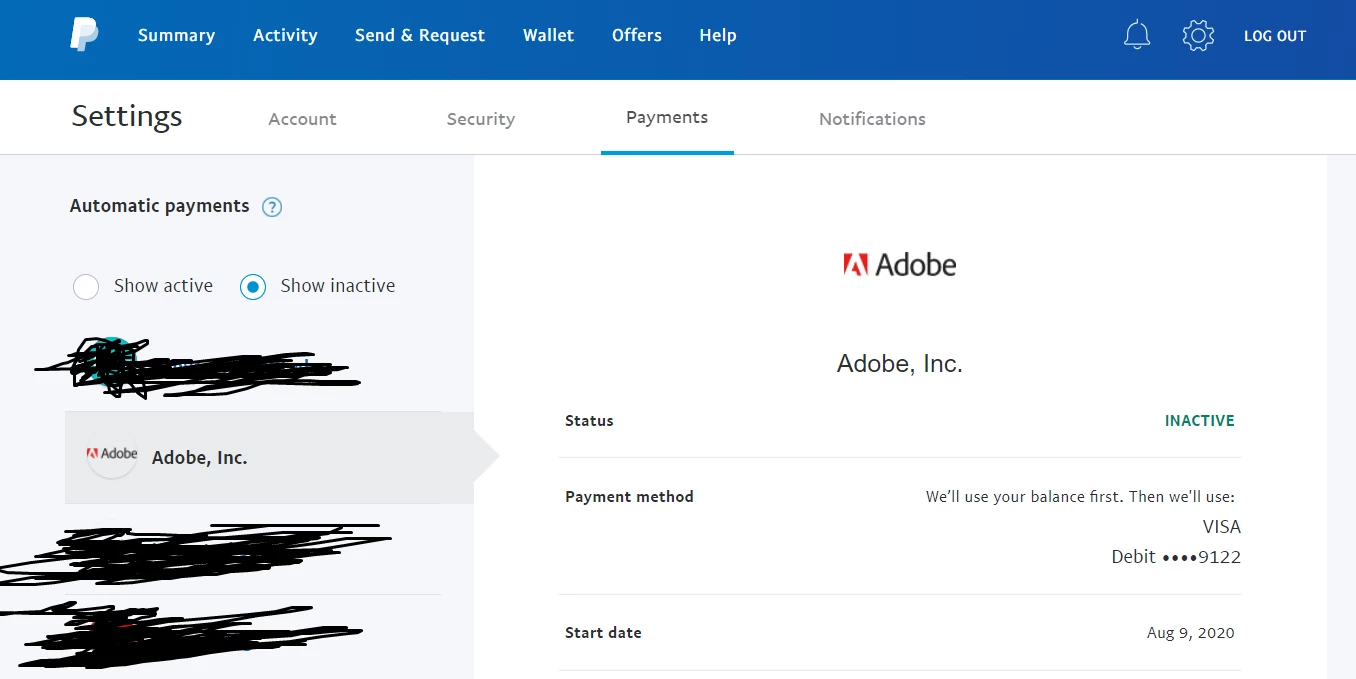Viewport: 1356px width, 679px height.
Task: Click the PayPal logo icon
Action: 84,35
